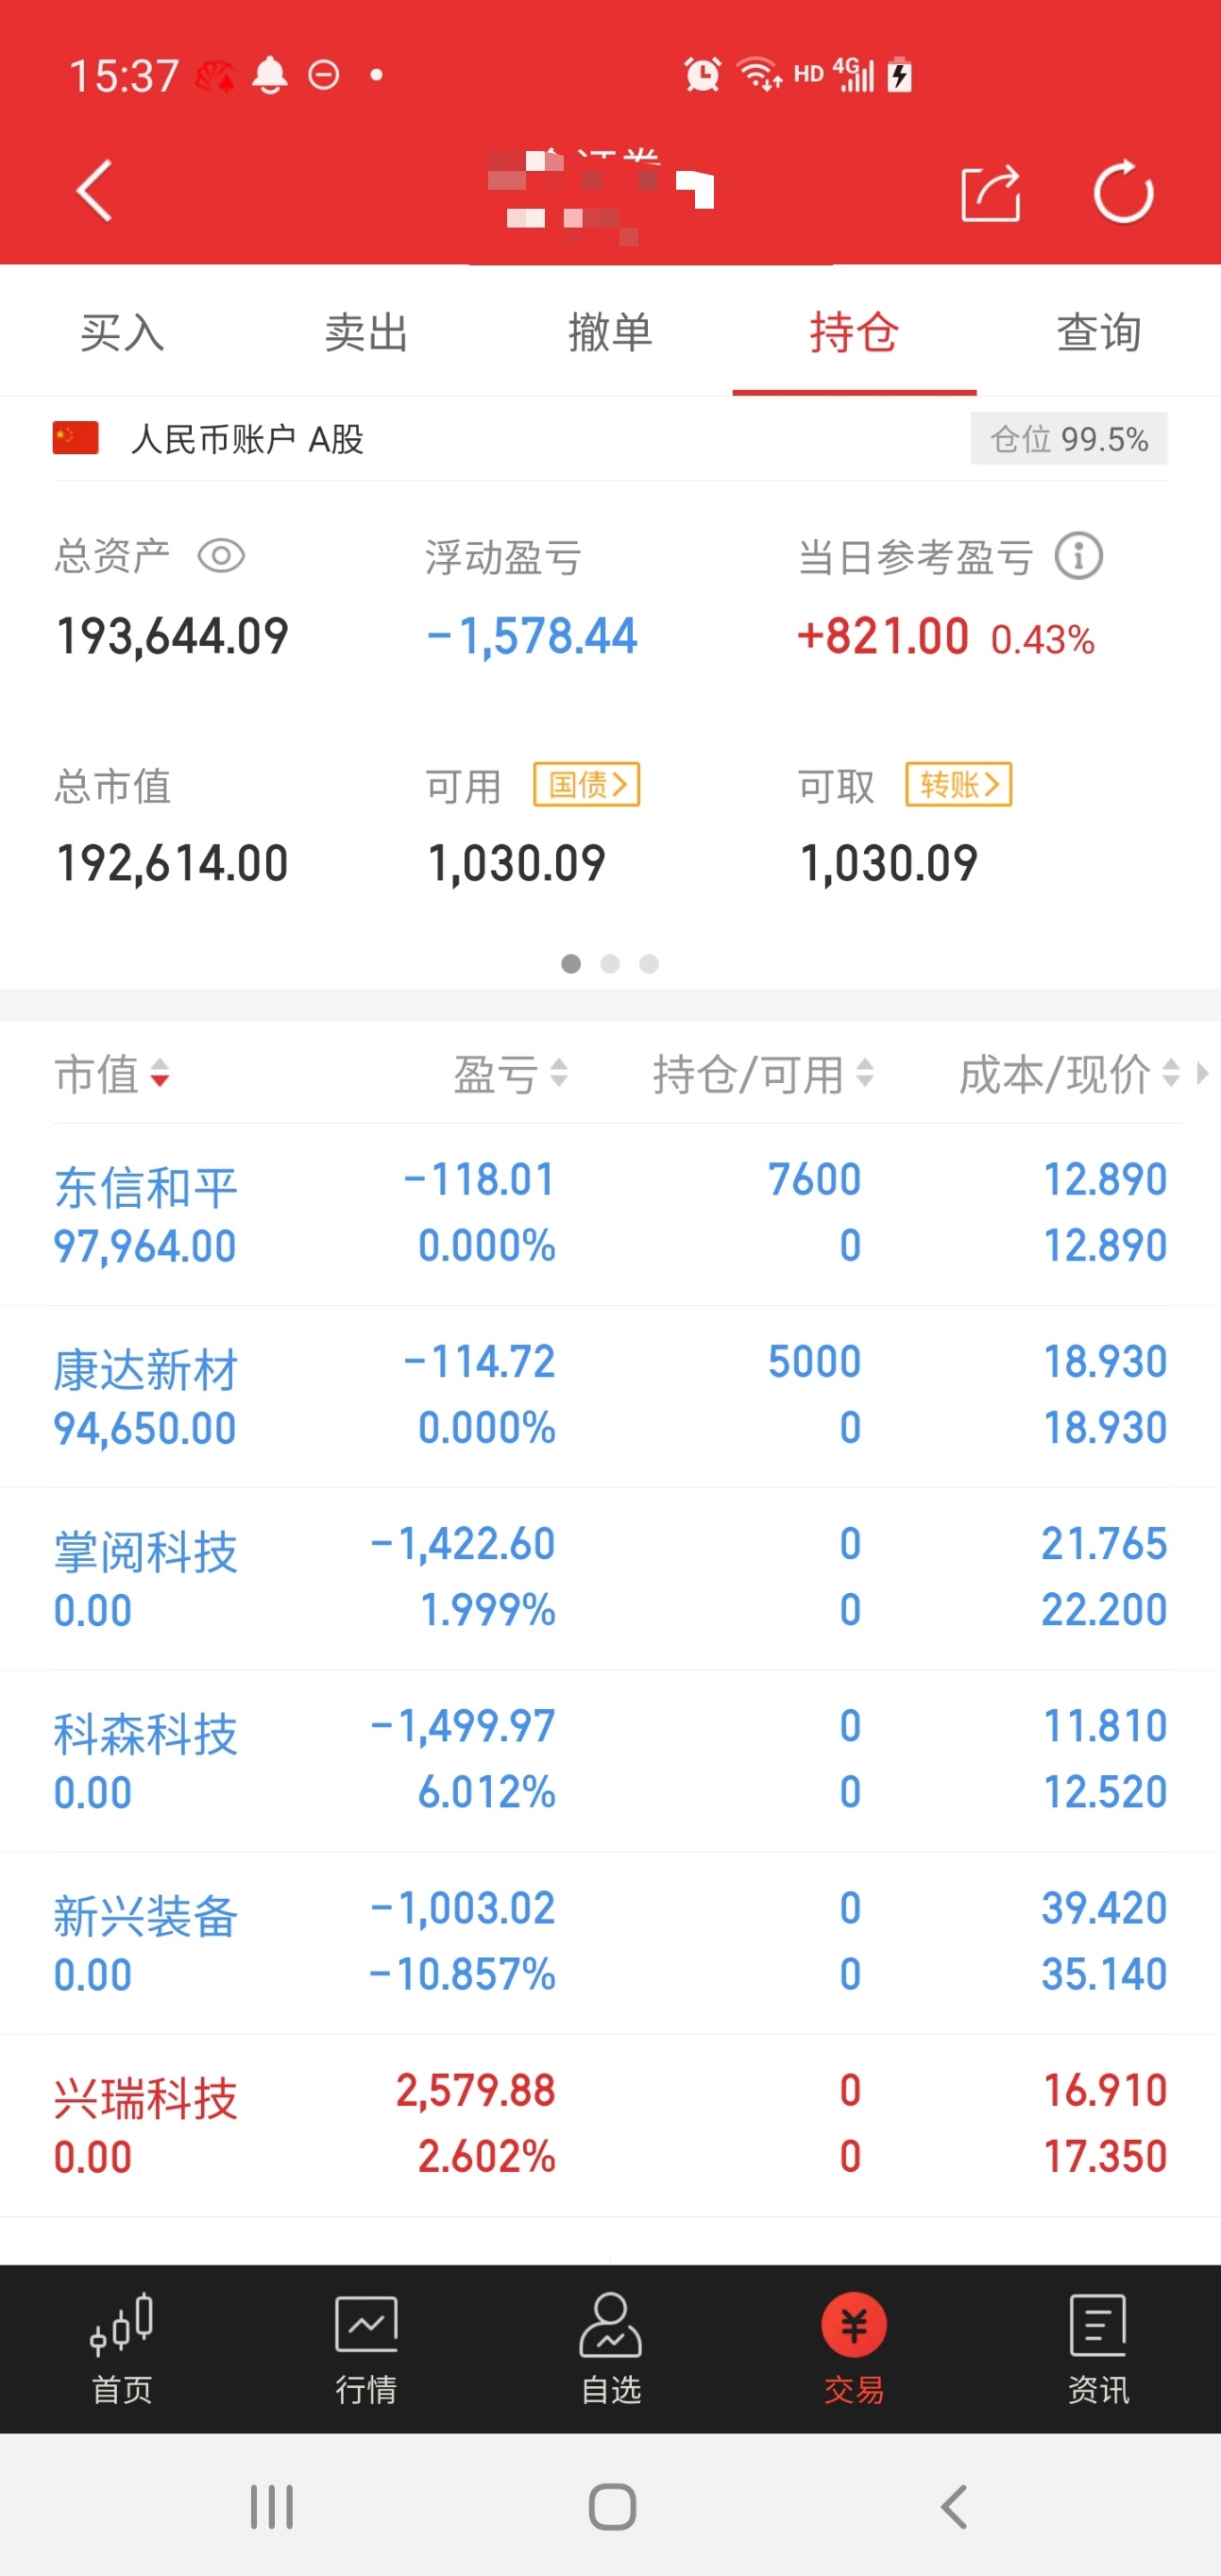Switch to the 买入 tab
This screenshot has width=1221, height=2576.
[122, 332]
